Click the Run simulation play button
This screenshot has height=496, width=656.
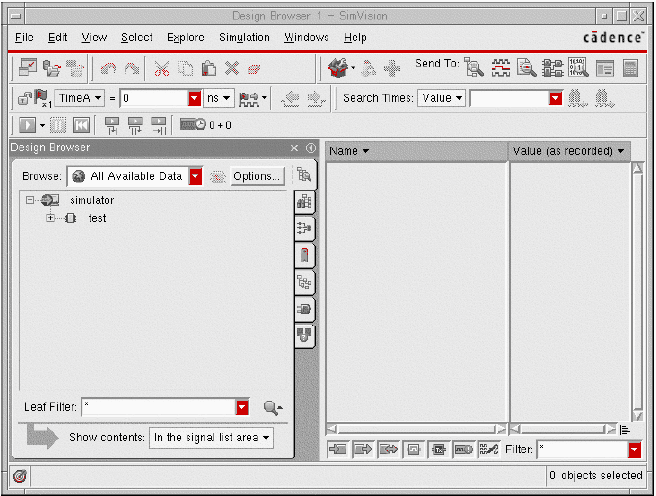(28, 125)
